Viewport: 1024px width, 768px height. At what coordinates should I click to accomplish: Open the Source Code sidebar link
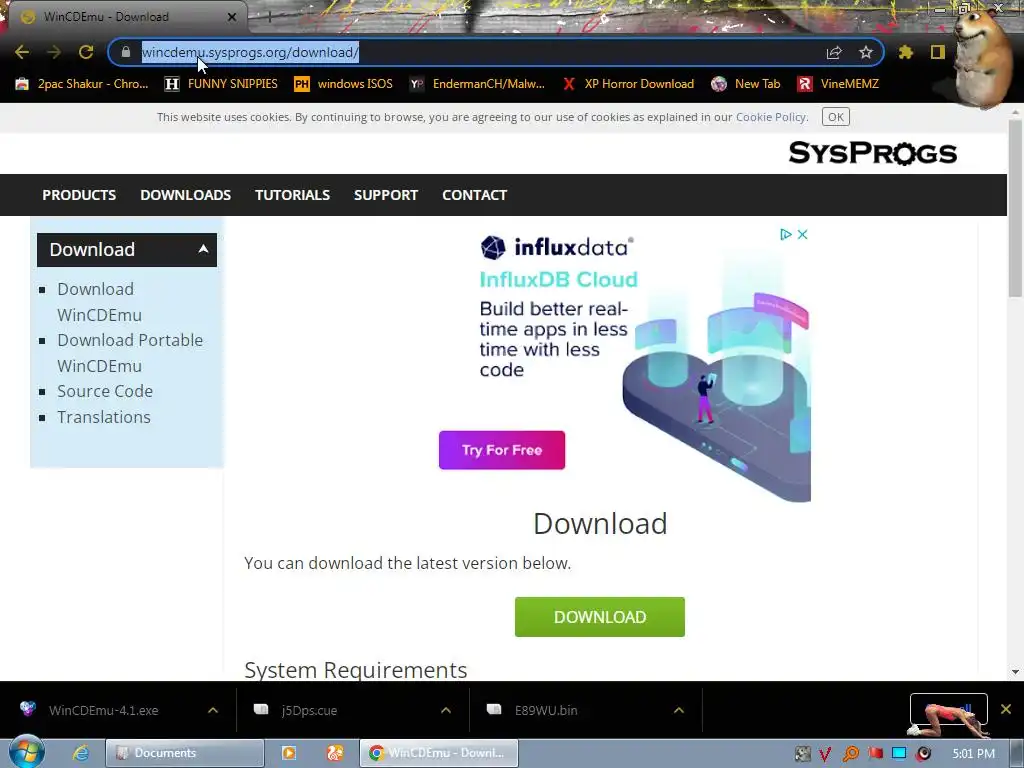(104, 391)
